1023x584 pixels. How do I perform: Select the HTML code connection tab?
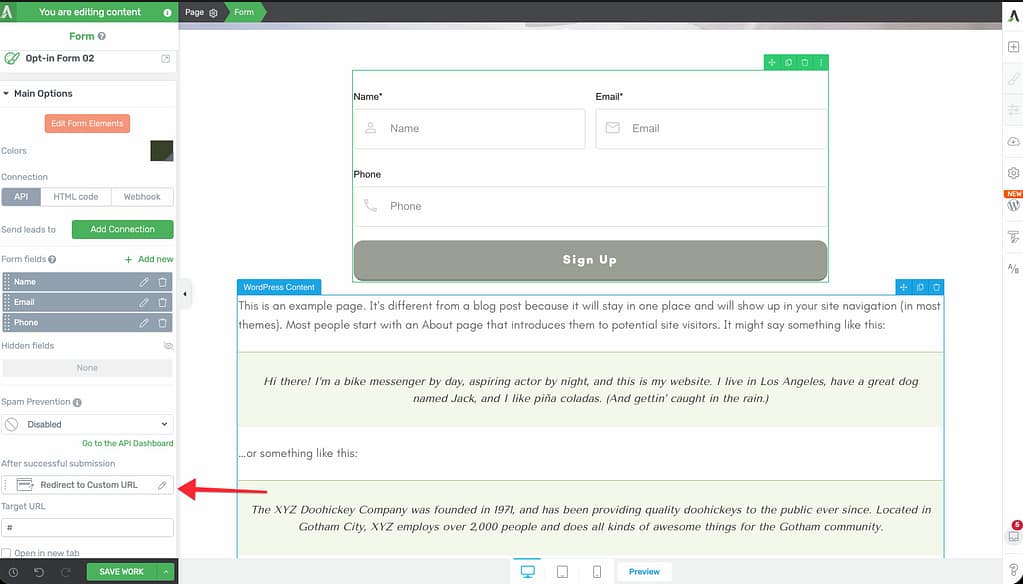(x=75, y=197)
